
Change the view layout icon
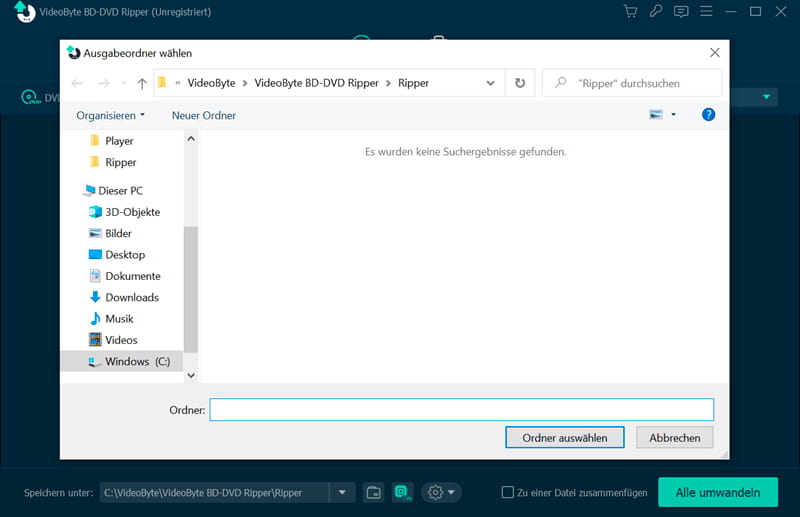point(656,115)
